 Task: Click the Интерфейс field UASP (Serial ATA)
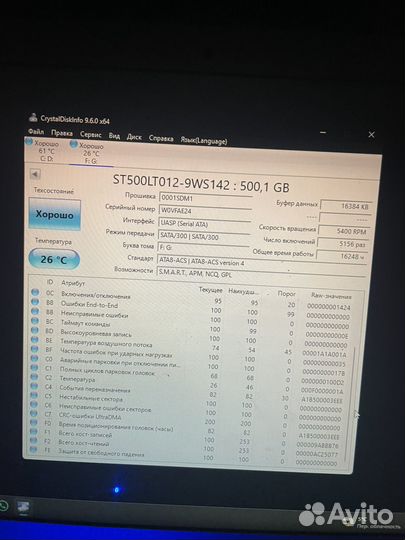point(204,224)
